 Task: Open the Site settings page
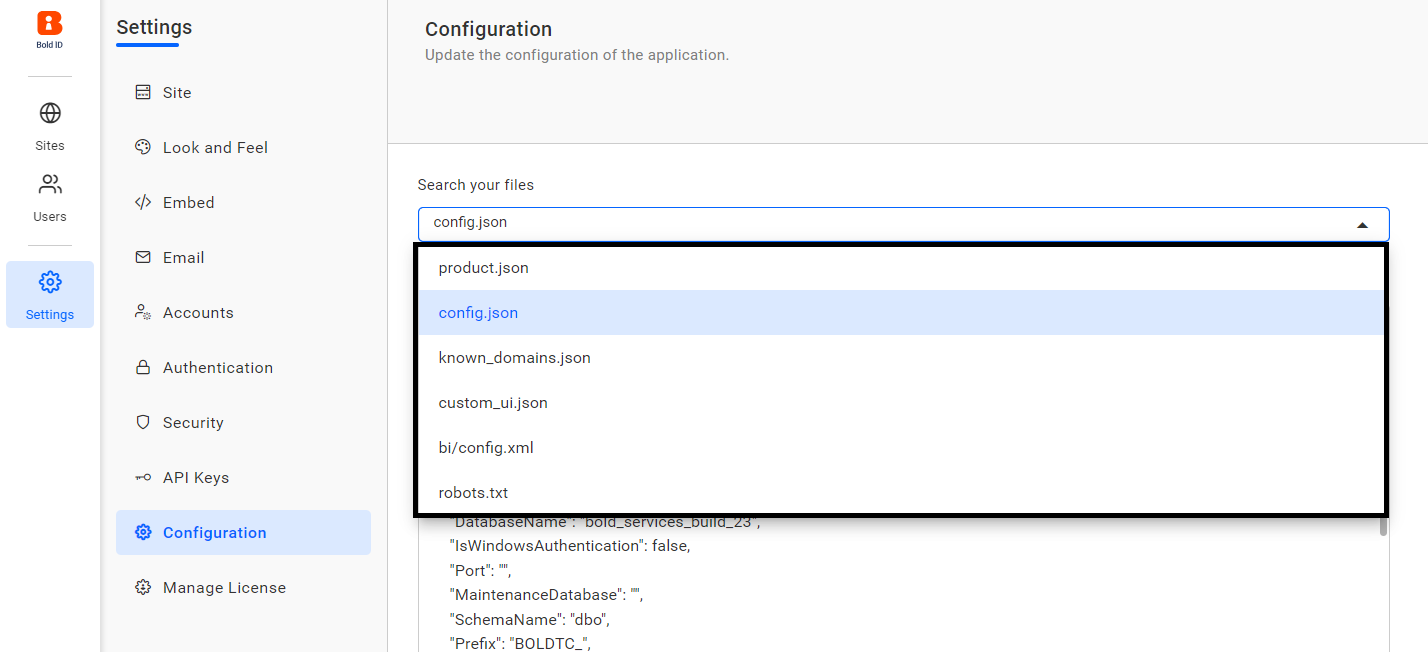coord(176,92)
